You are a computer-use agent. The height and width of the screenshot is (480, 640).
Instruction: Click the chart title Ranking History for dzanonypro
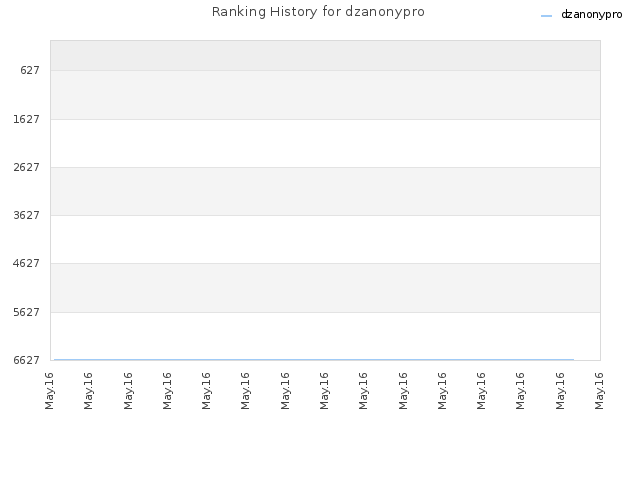click(318, 12)
